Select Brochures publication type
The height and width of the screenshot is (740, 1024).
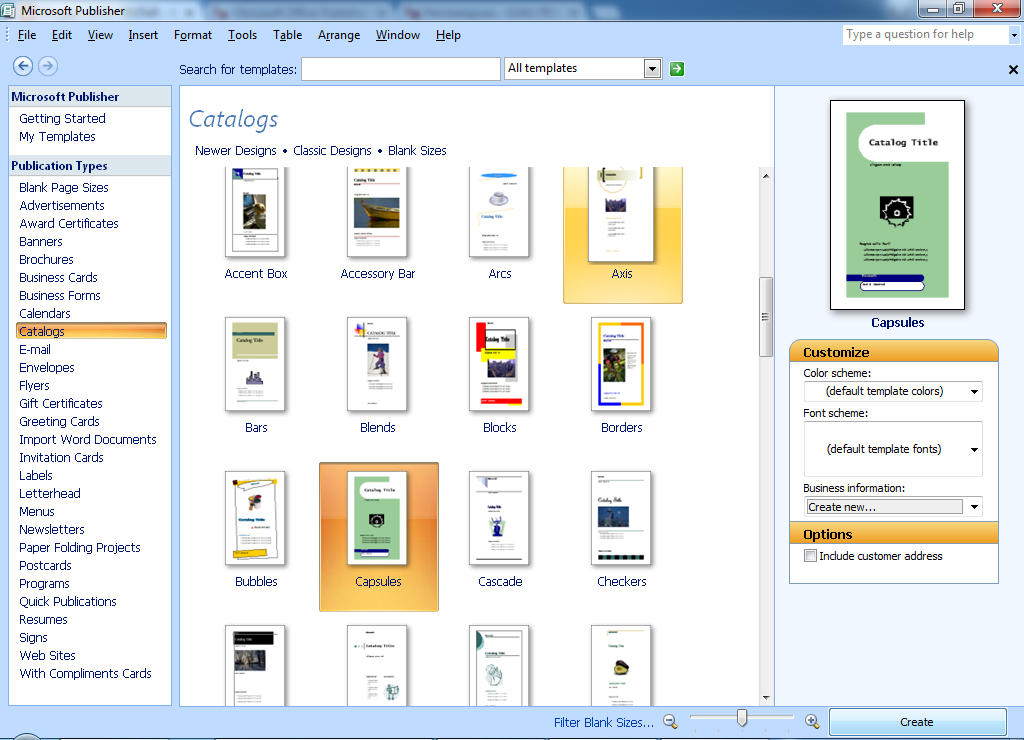(x=46, y=259)
